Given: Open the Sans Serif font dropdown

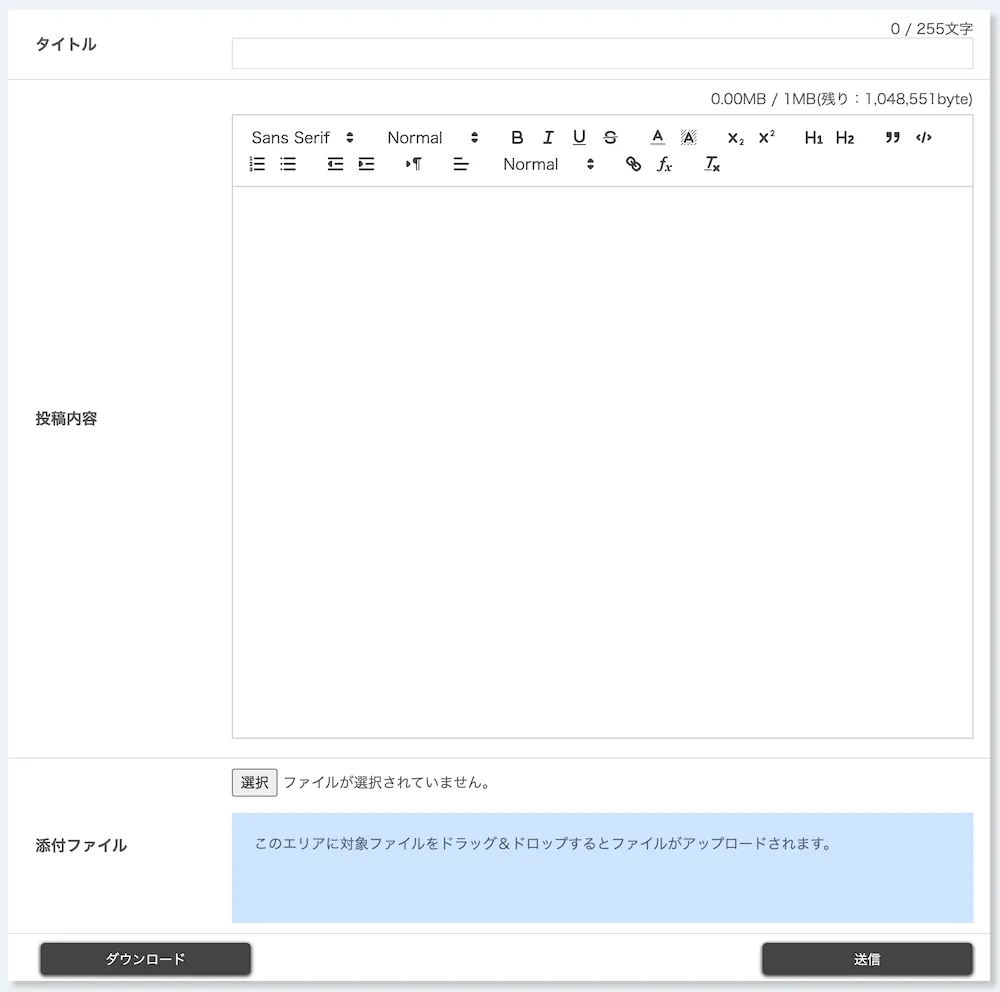Looking at the screenshot, I should (x=302, y=138).
